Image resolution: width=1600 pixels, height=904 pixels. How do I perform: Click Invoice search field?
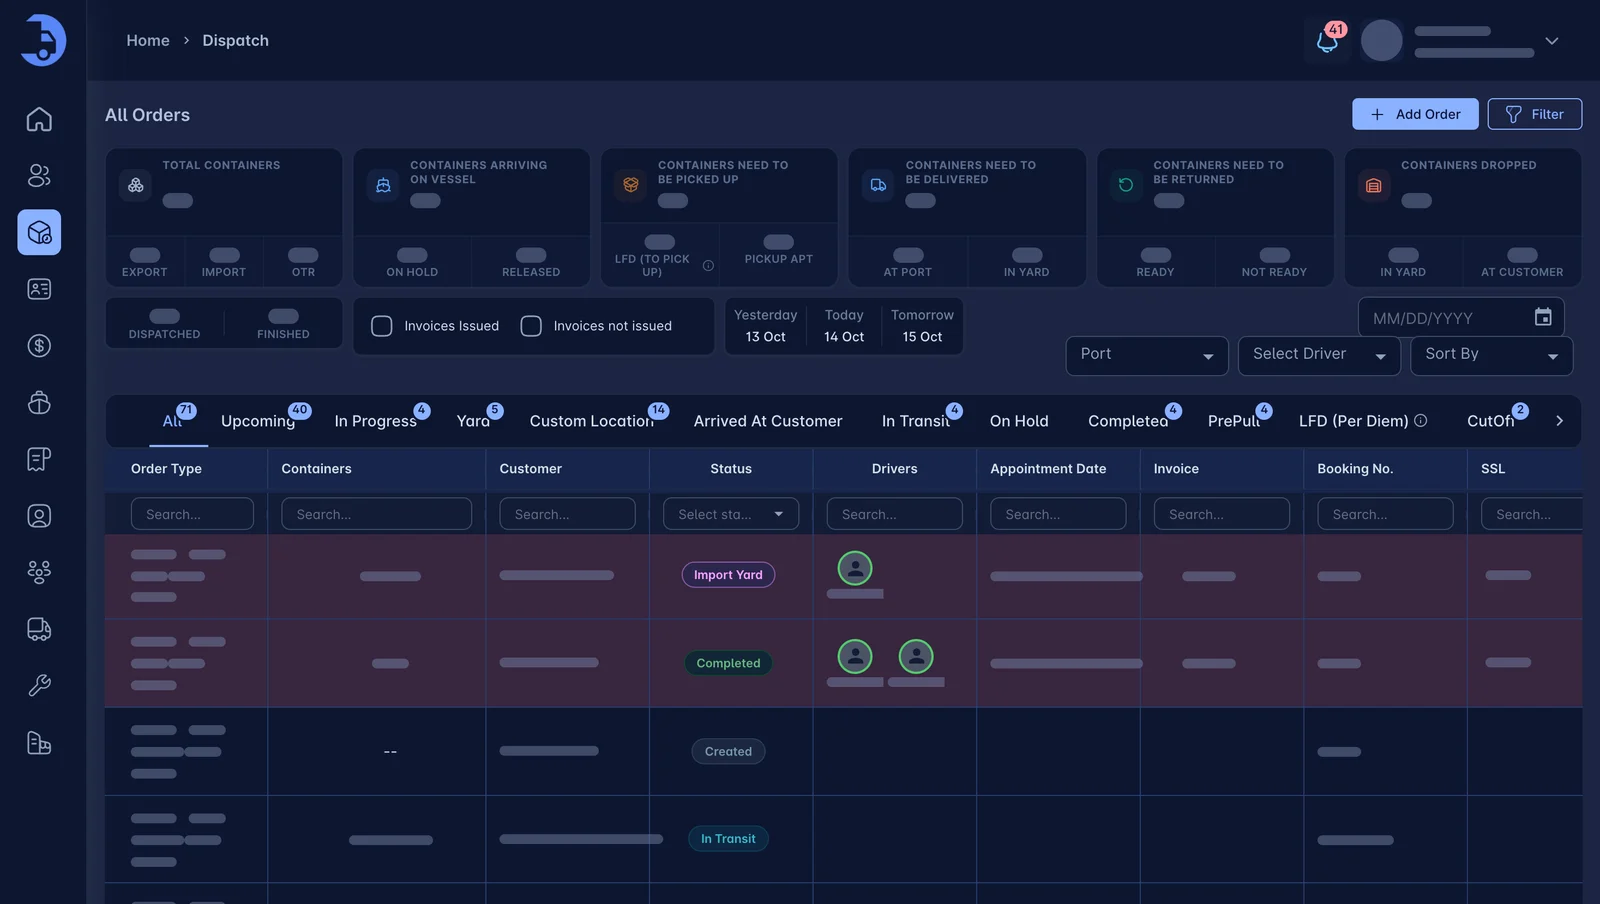point(1221,514)
